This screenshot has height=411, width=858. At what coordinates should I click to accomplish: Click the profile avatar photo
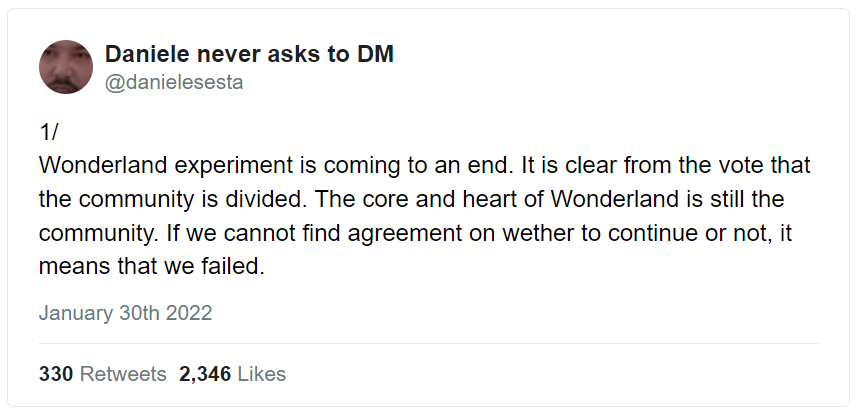(x=66, y=67)
